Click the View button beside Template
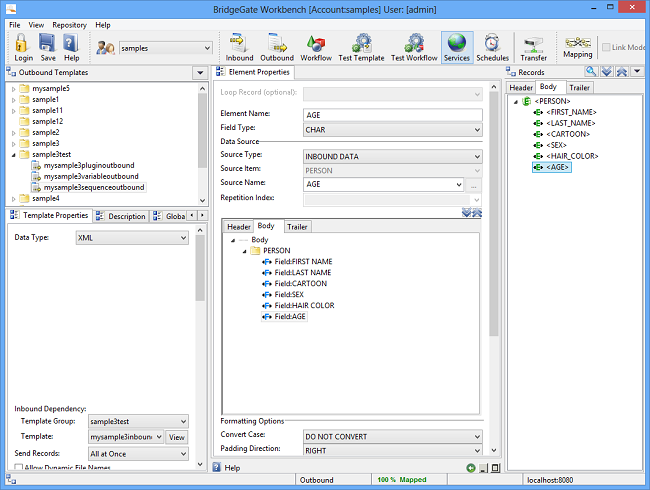 [177, 437]
